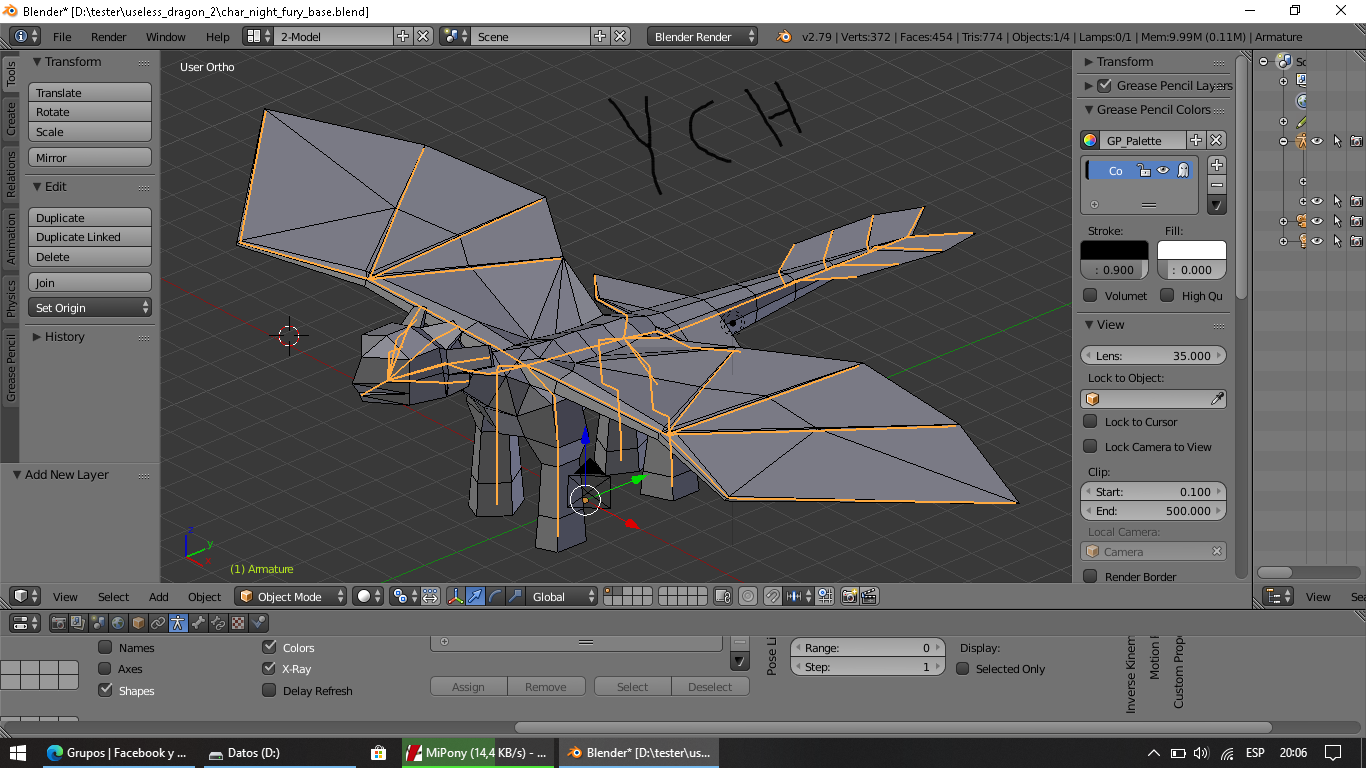
Task: Click the ghost onion-skin icon in palette color
Action: click(1183, 171)
